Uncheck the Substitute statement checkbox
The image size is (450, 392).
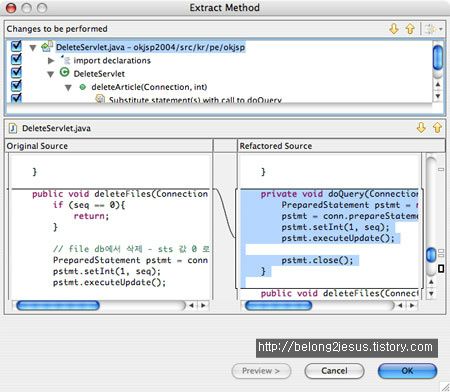click(x=16, y=98)
